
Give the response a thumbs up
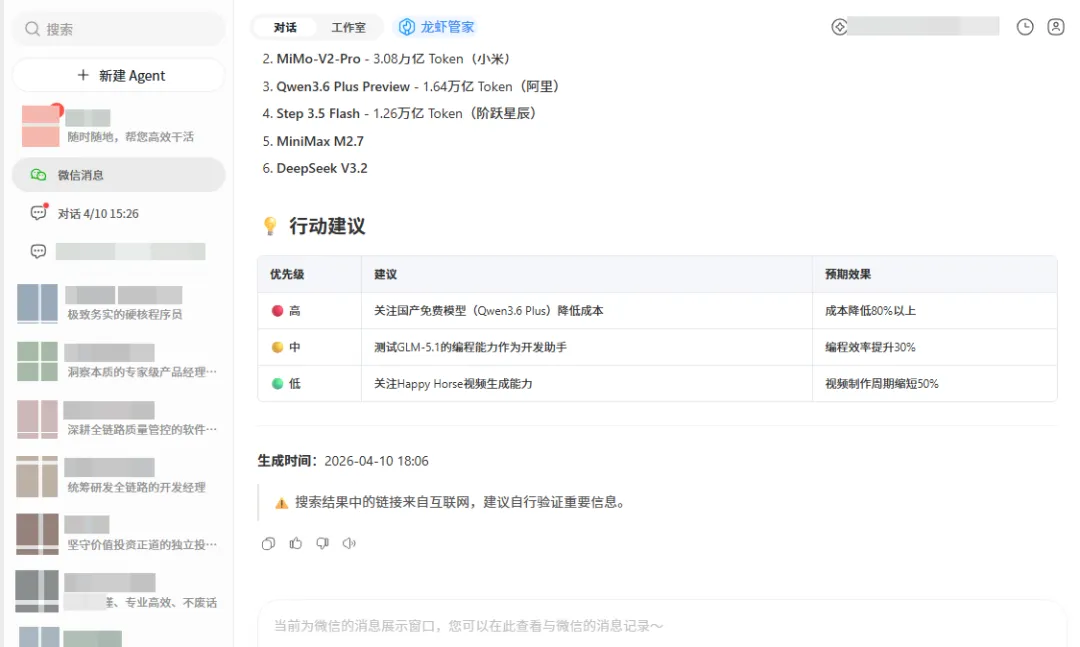tap(295, 544)
